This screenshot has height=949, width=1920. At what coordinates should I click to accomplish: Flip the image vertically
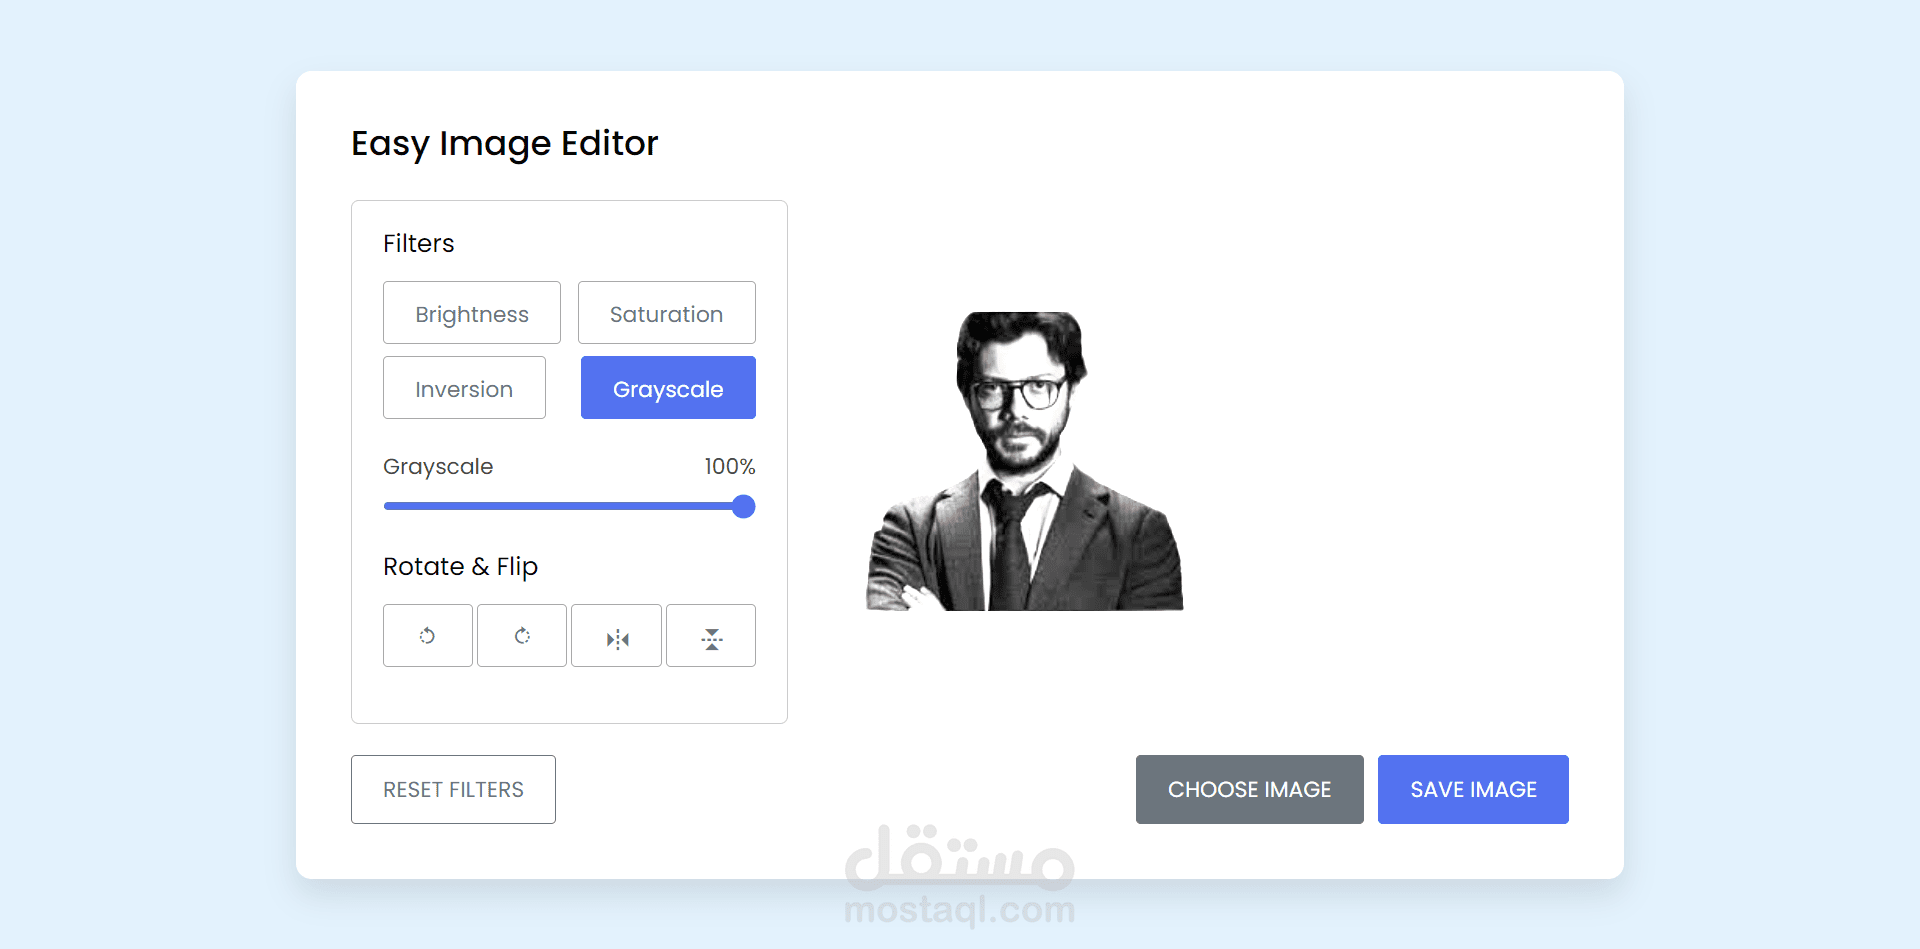tap(711, 635)
